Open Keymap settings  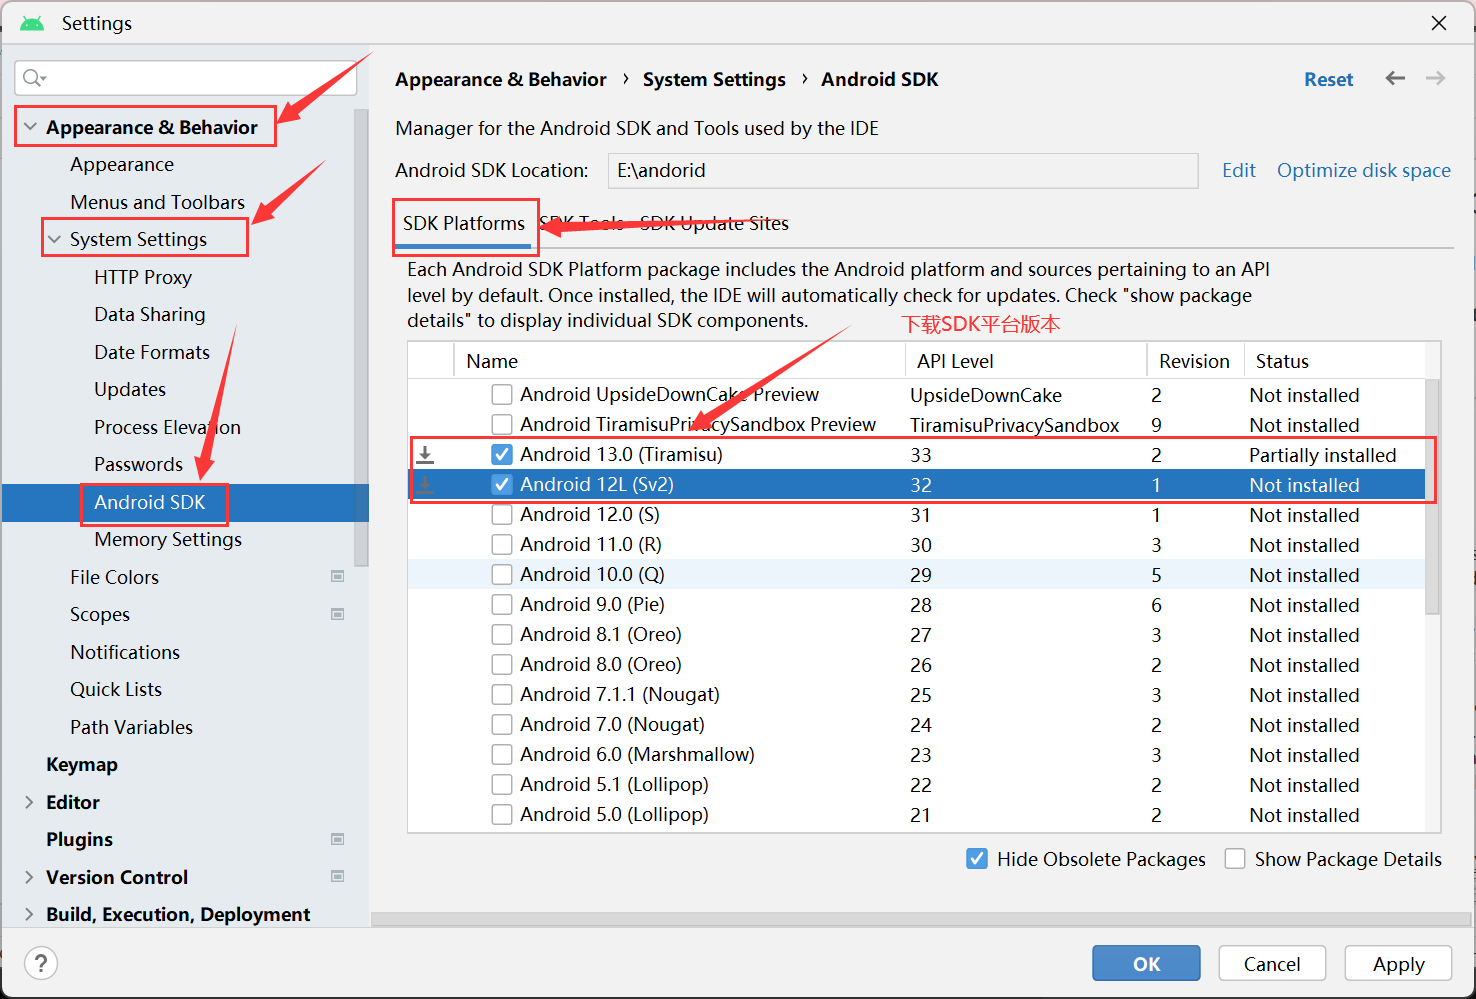pos(82,764)
